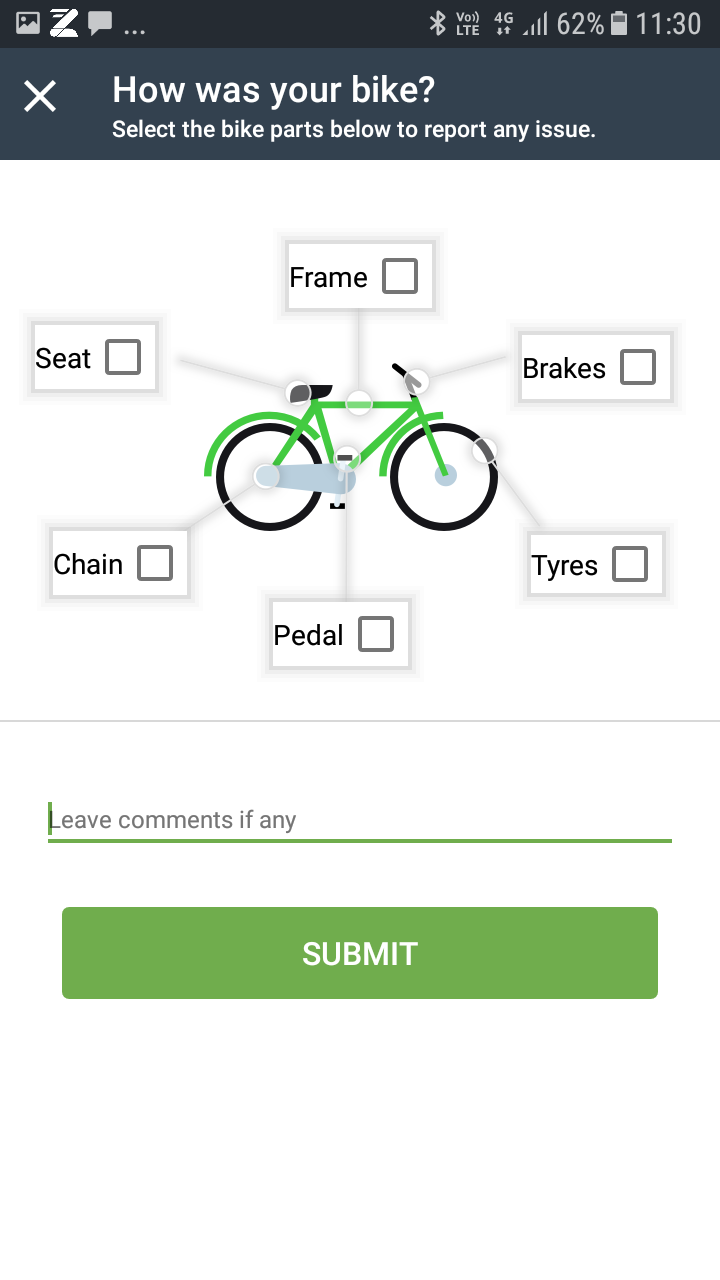The width and height of the screenshot is (720, 1280).
Task: Tap the handlebar brake hotspot
Action: (416, 382)
